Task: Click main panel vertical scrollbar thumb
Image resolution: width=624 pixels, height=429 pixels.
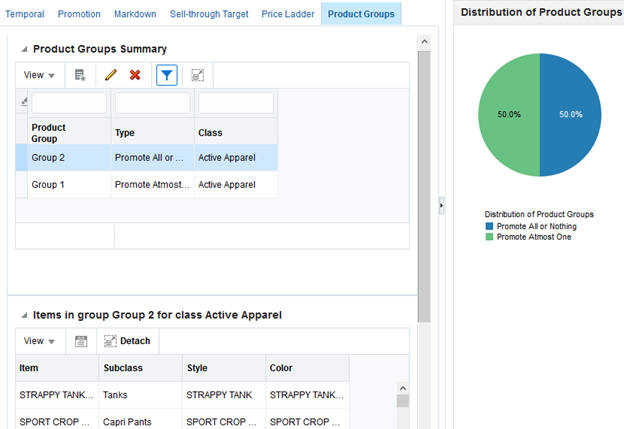Action: pyautogui.click(x=424, y=186)
